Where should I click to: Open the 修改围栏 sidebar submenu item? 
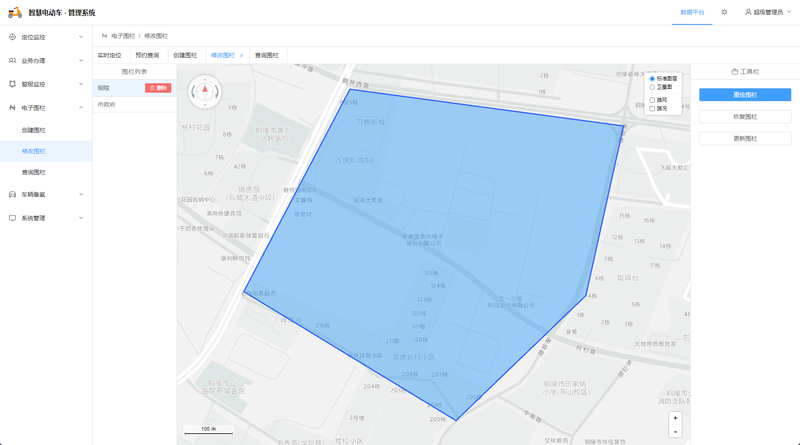pos(46,151)
